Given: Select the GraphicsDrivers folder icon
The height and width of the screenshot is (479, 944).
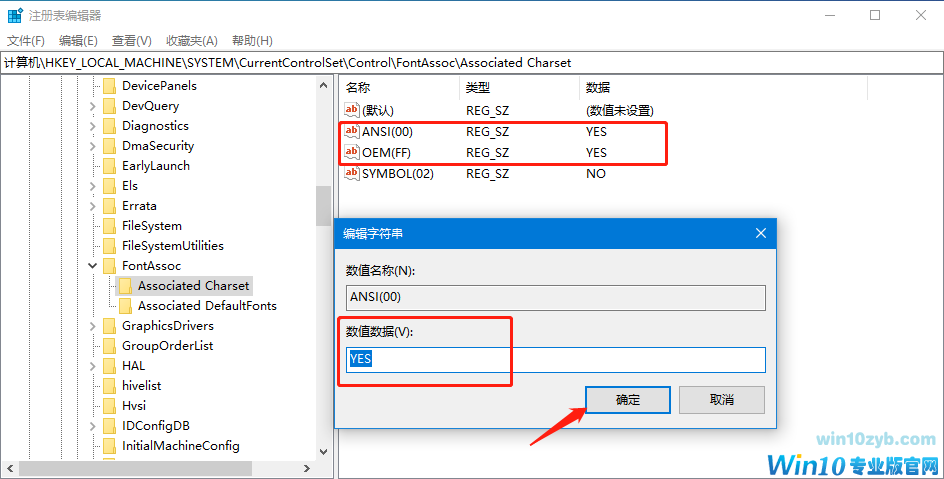Looking at the screenshot, I should coord(110,326).
